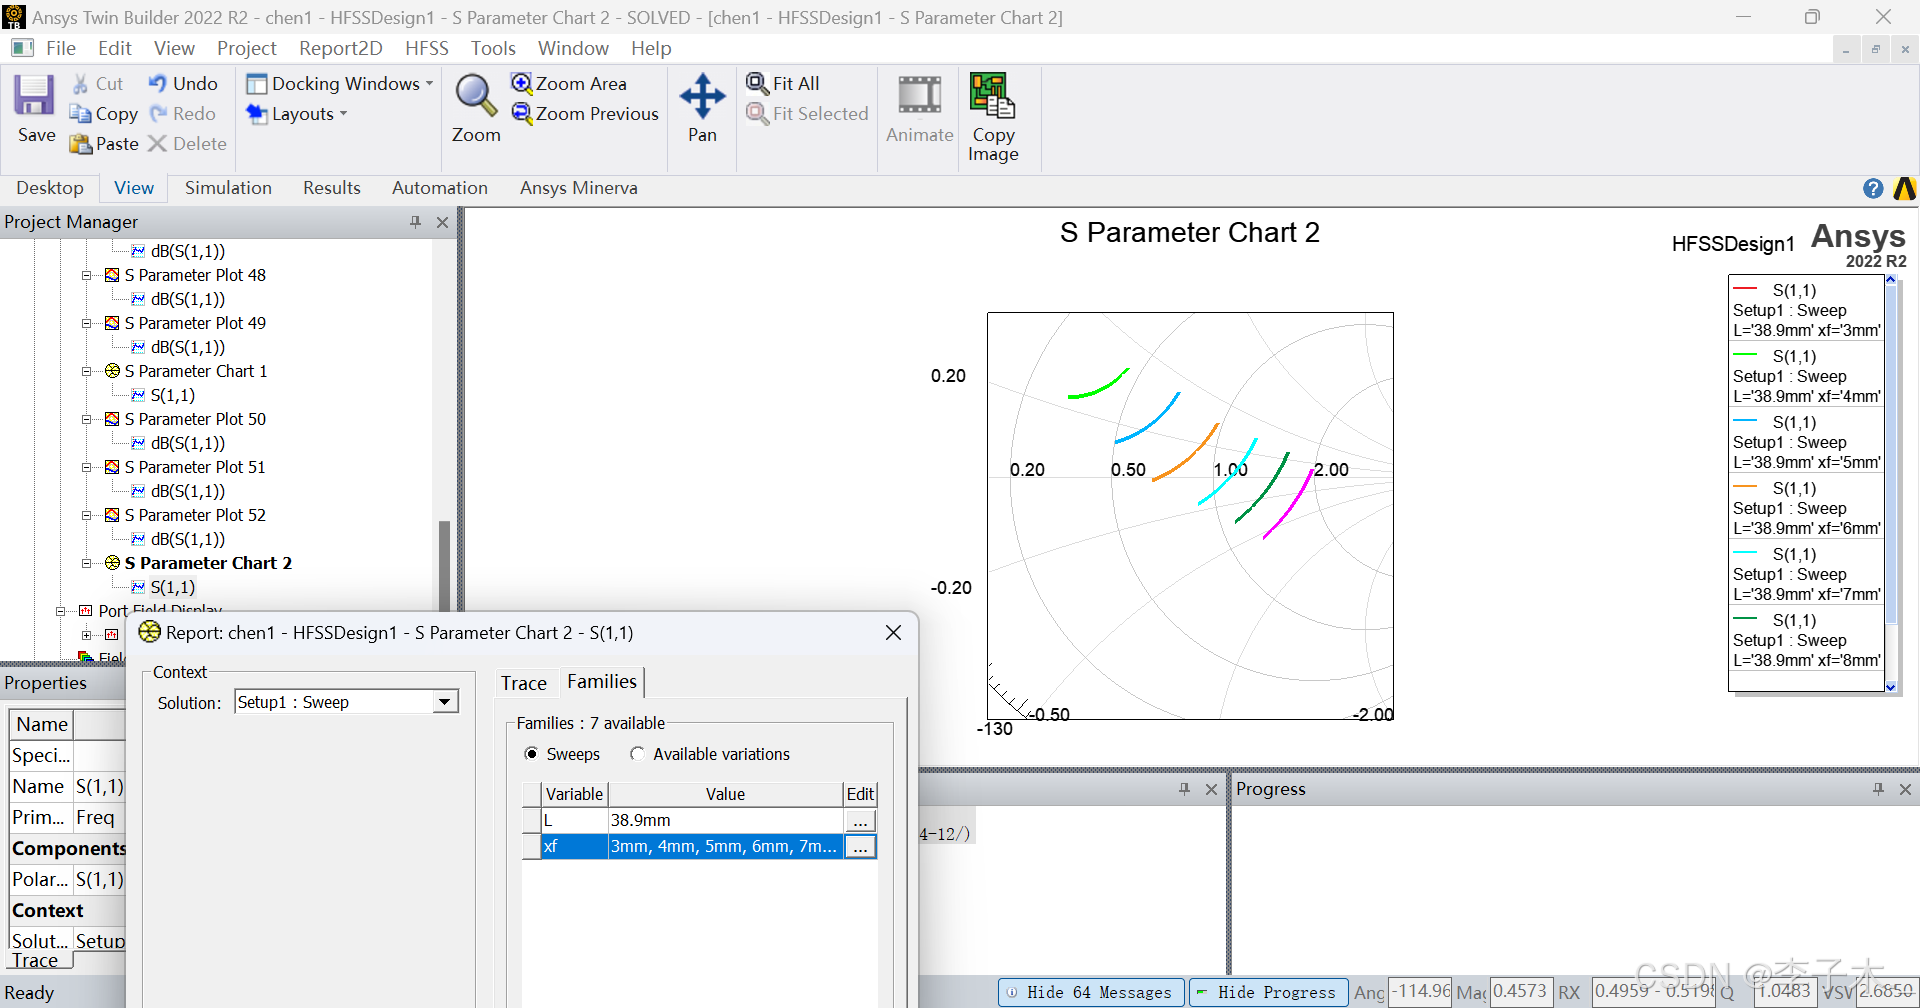This screenshot has width=1920, height=1008.
Task: Click the Undo arrow icon
Action: tap(158, 84)
